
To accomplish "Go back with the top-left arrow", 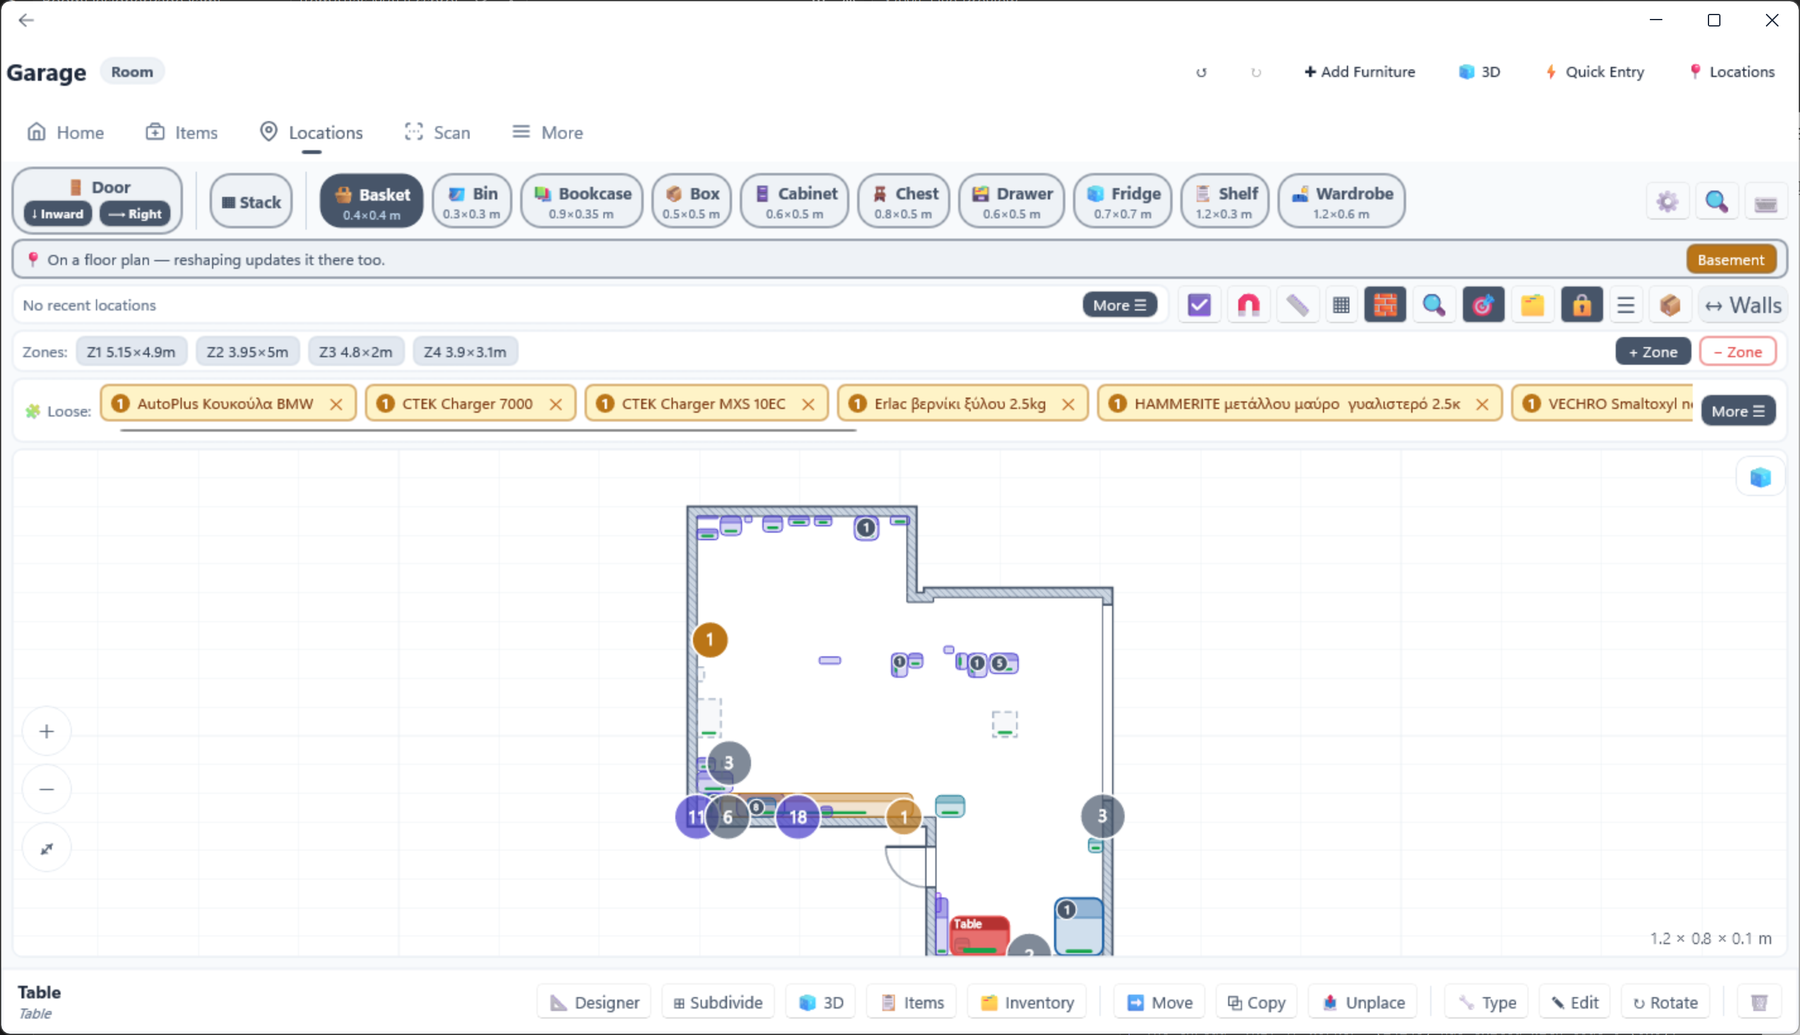I will tap(26, 20).
